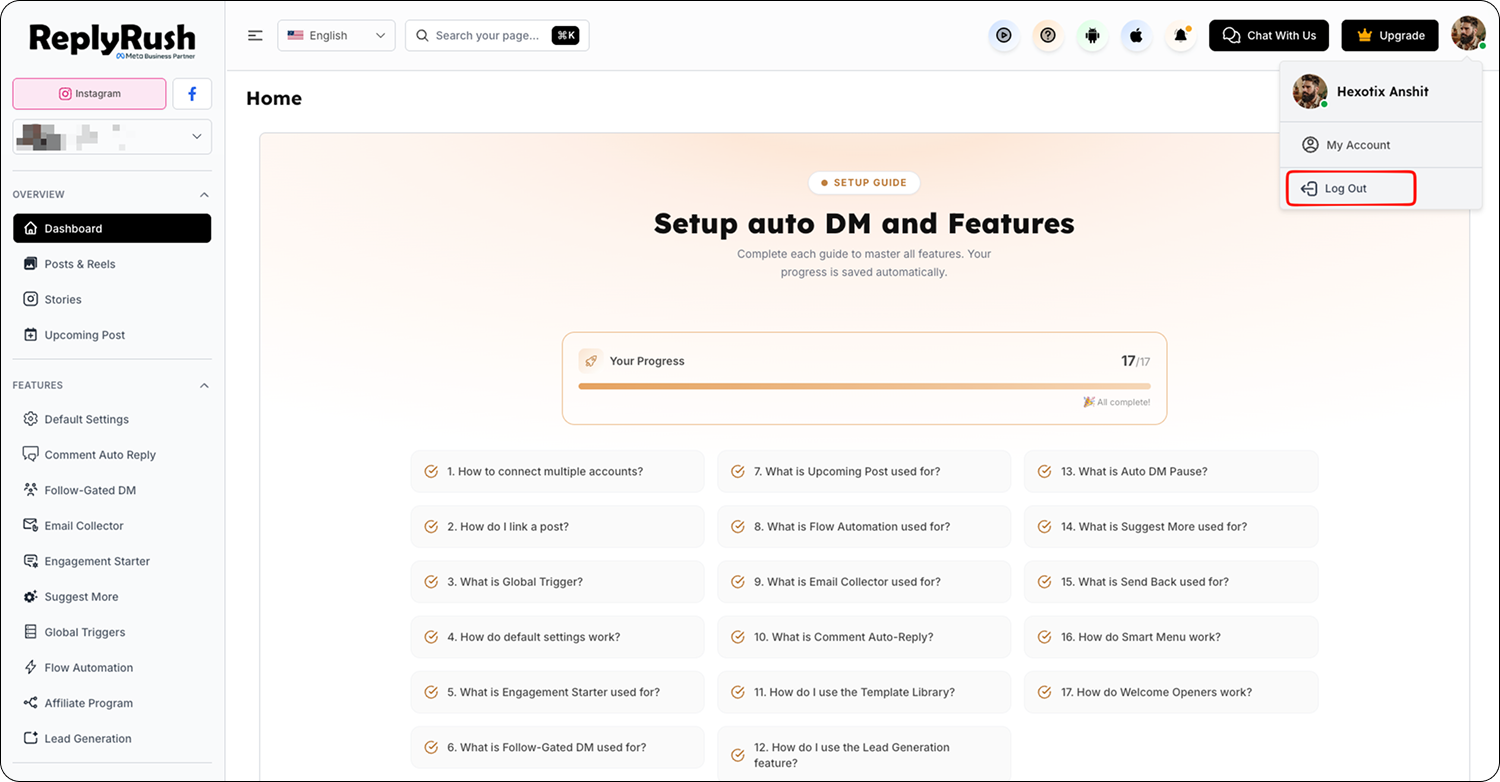This screenshot has width=1500, height=782.
Task: Click the check mark on guide 7, Upcoming Post
Action: (738, 471)
